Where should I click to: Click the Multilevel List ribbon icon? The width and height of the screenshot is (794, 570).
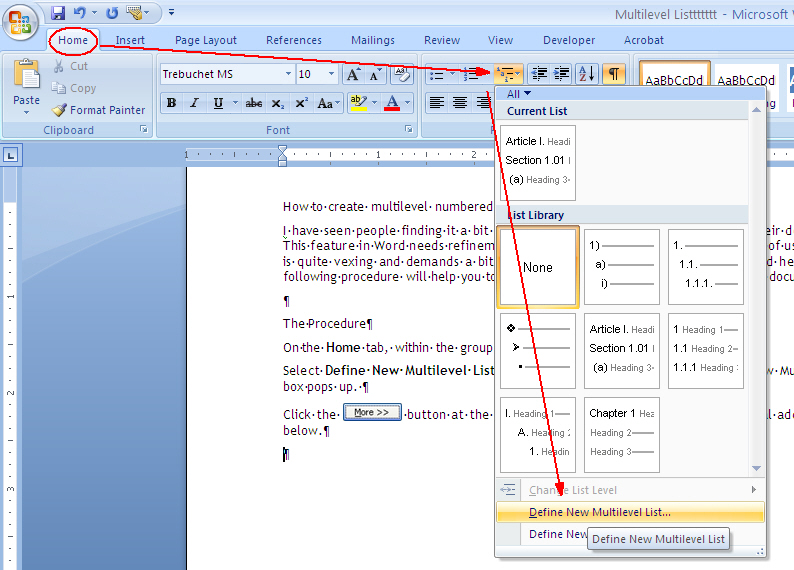coord(507,74)
